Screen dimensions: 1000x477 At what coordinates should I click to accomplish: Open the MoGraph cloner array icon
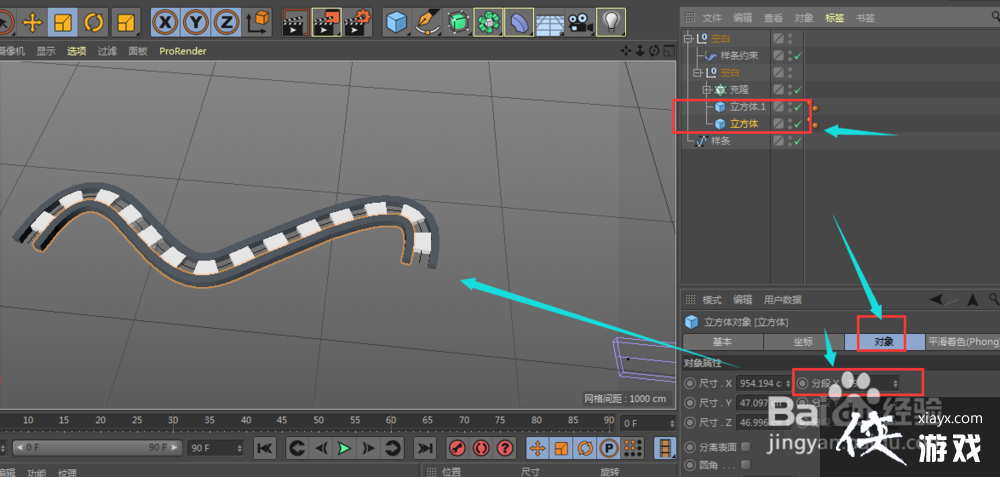[489, 23]
